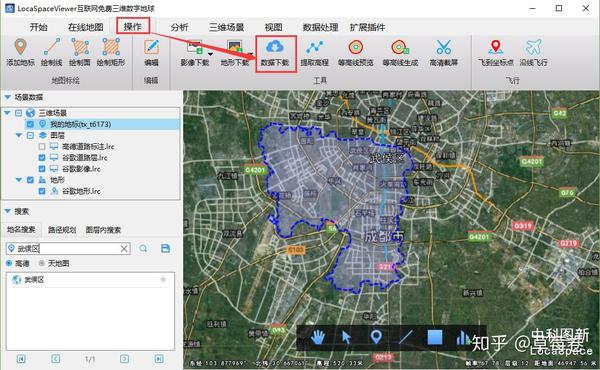Open the 影像下载 dropdown arrow

[210, 54]
